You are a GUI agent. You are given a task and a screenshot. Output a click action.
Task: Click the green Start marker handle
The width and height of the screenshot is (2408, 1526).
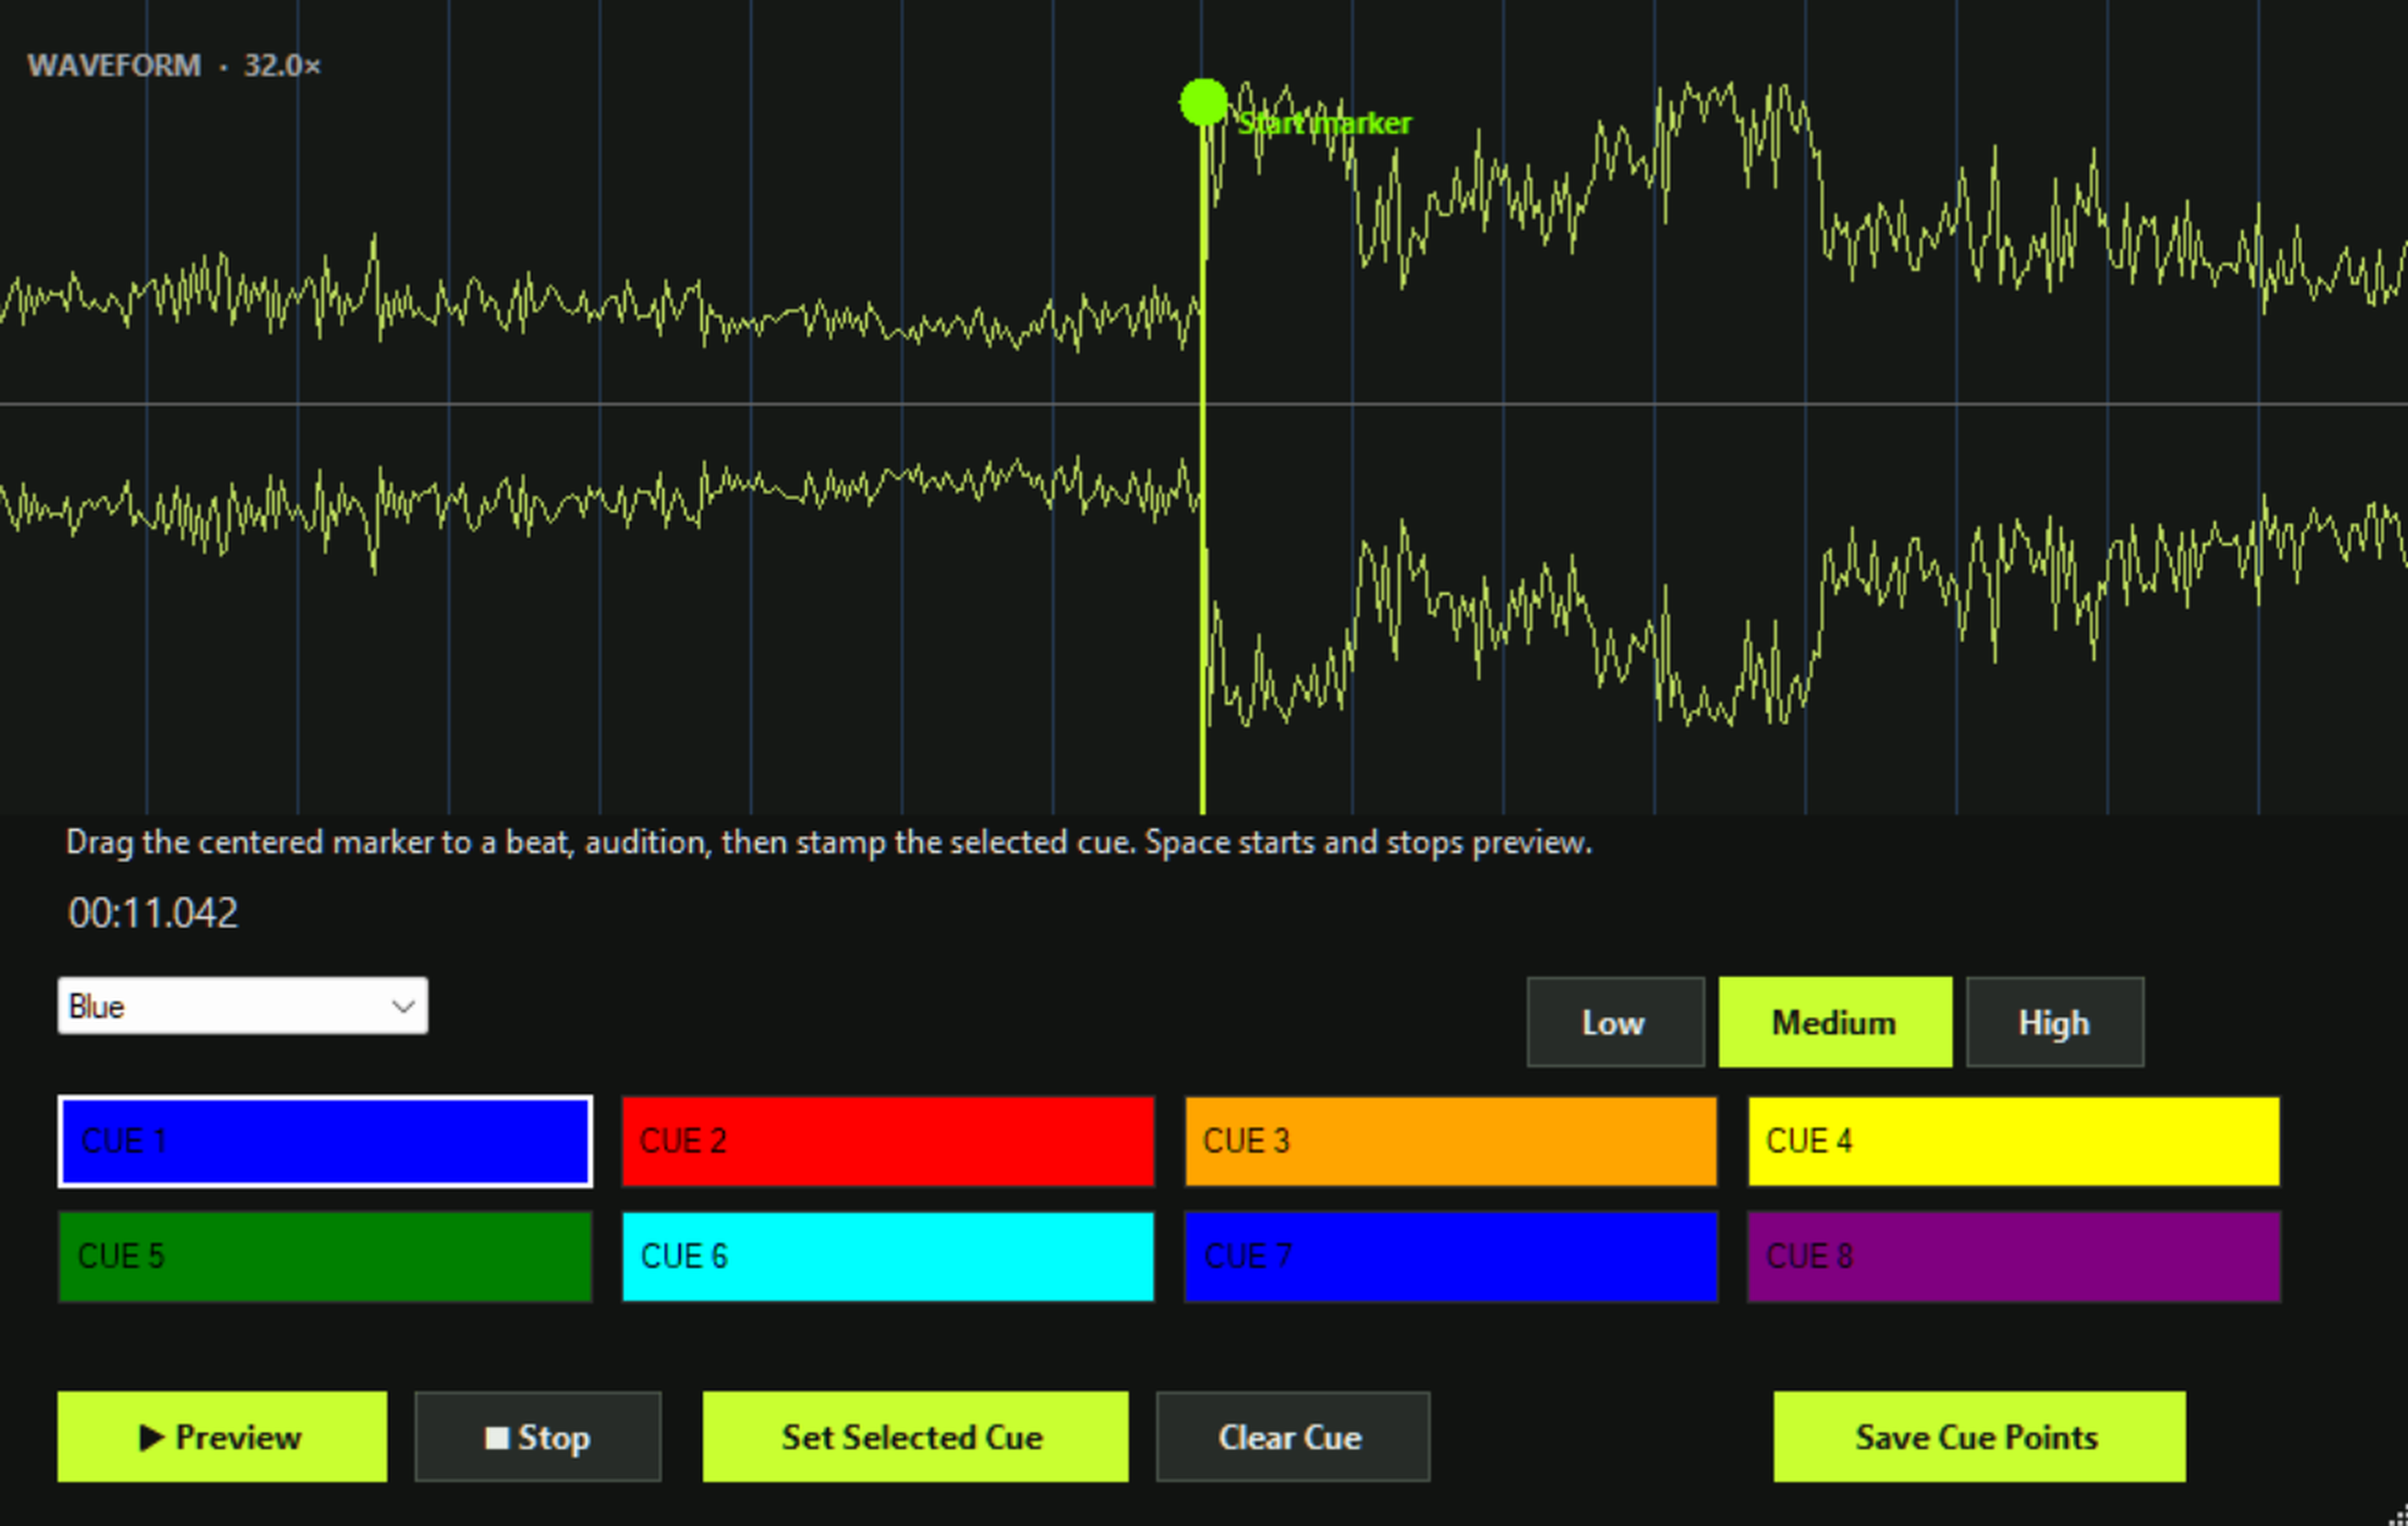click(x=1203, y=103)
